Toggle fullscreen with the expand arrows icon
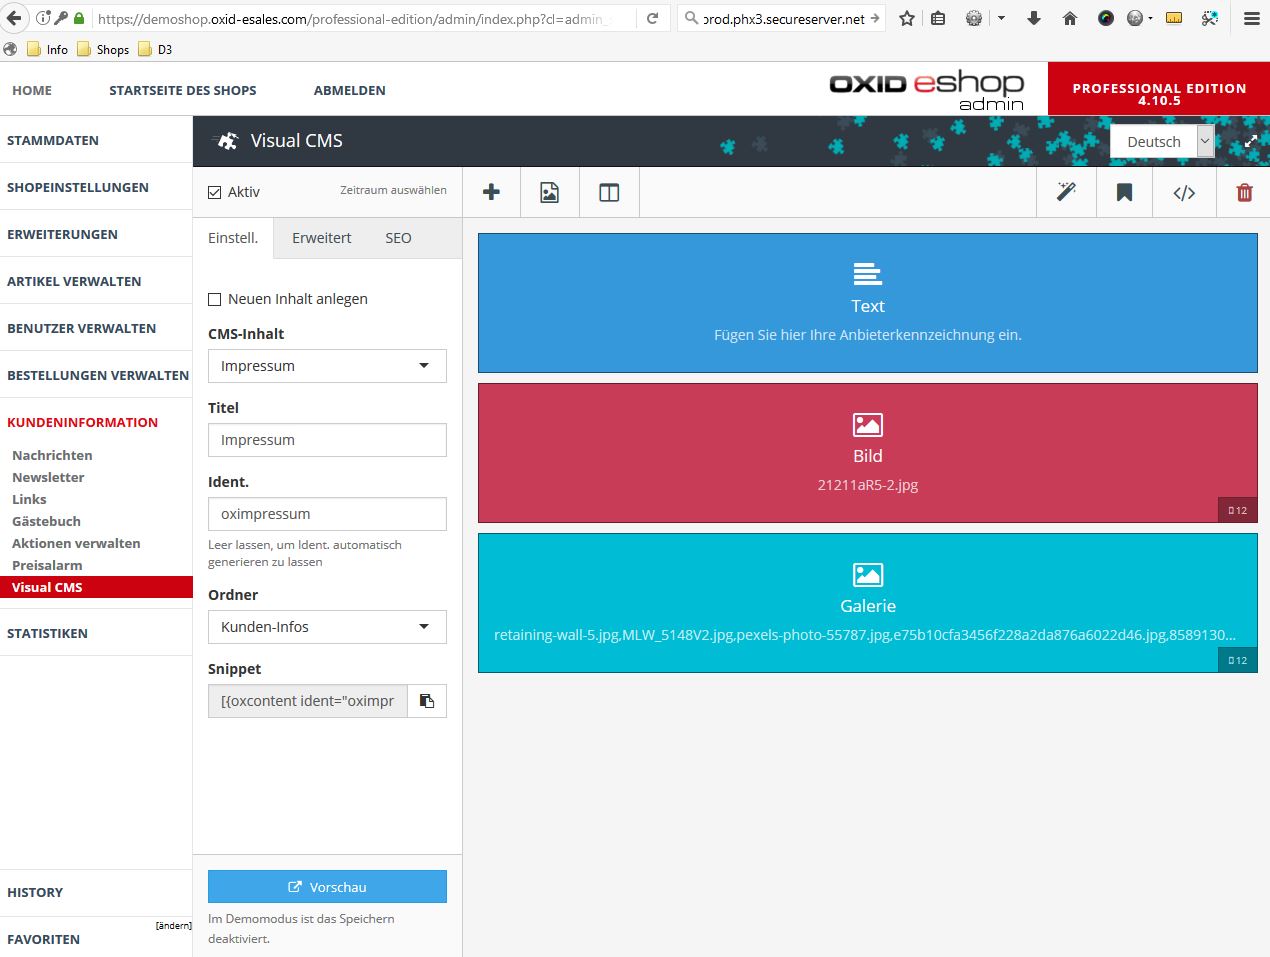The height and width of the screenshot is (957, 1270). click(x=1250, y=141)
